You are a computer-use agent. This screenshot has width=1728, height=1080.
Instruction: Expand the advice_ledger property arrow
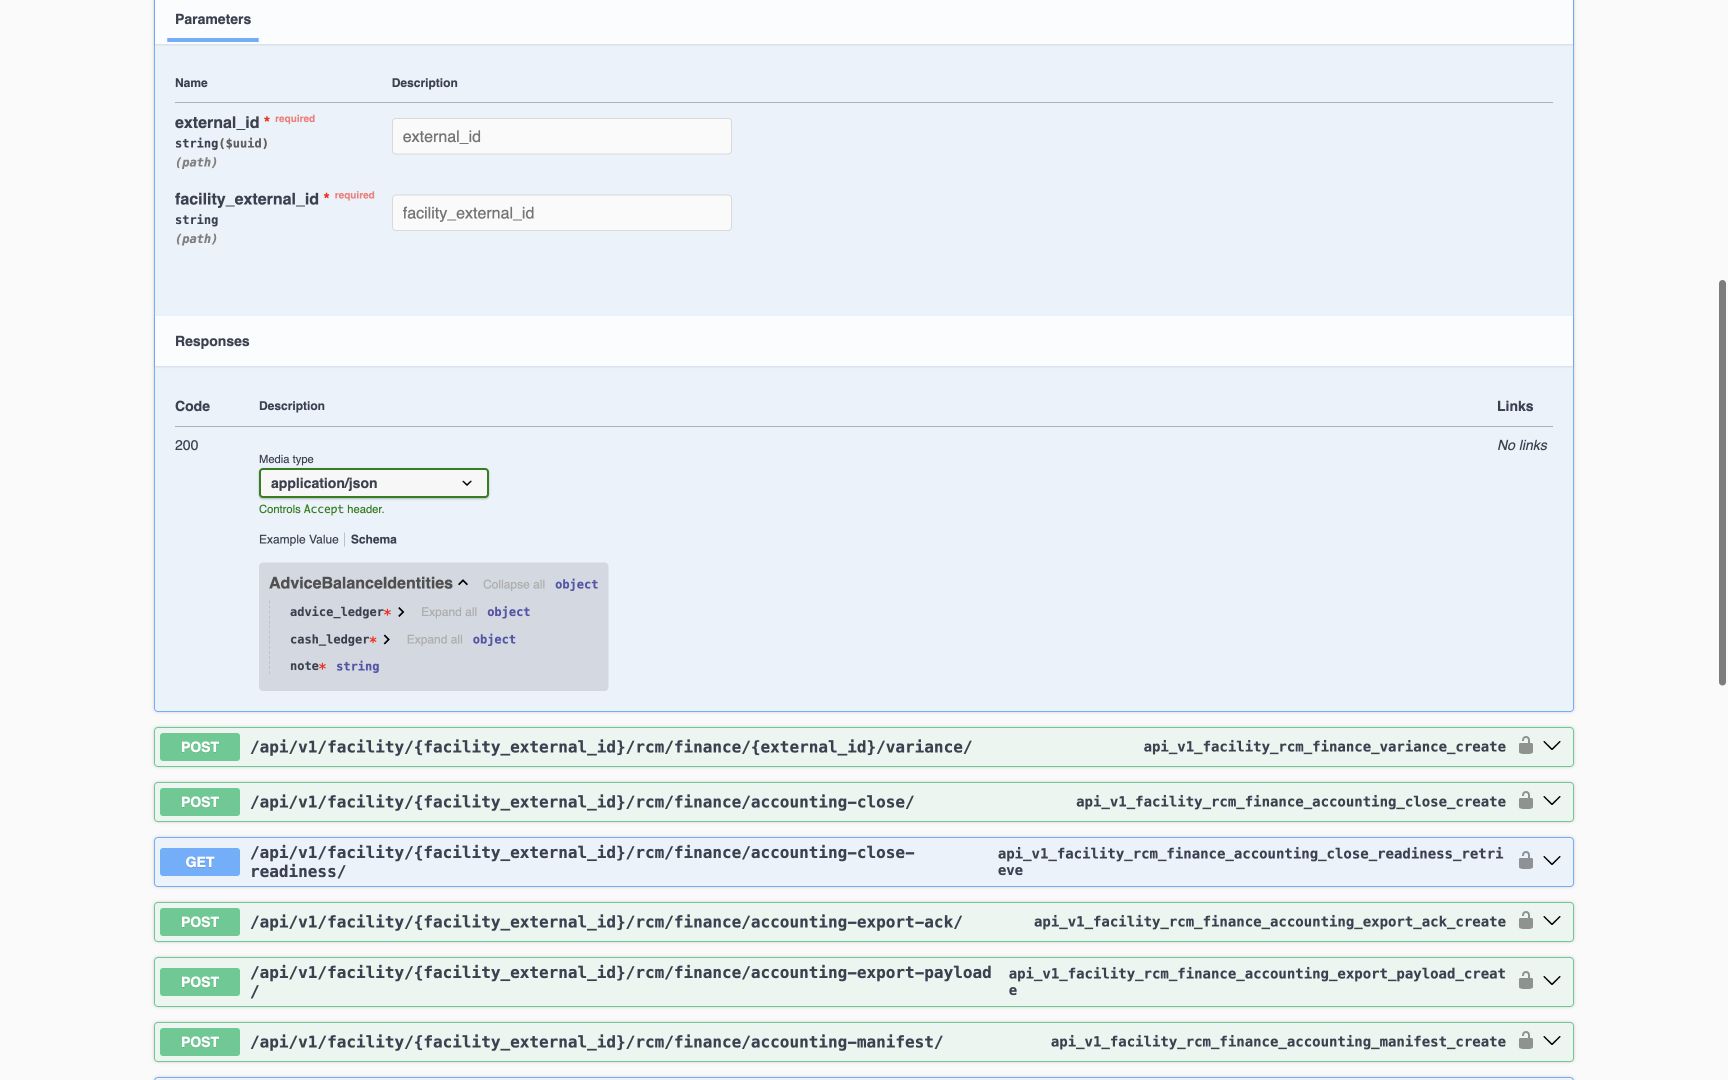(401, 612)
